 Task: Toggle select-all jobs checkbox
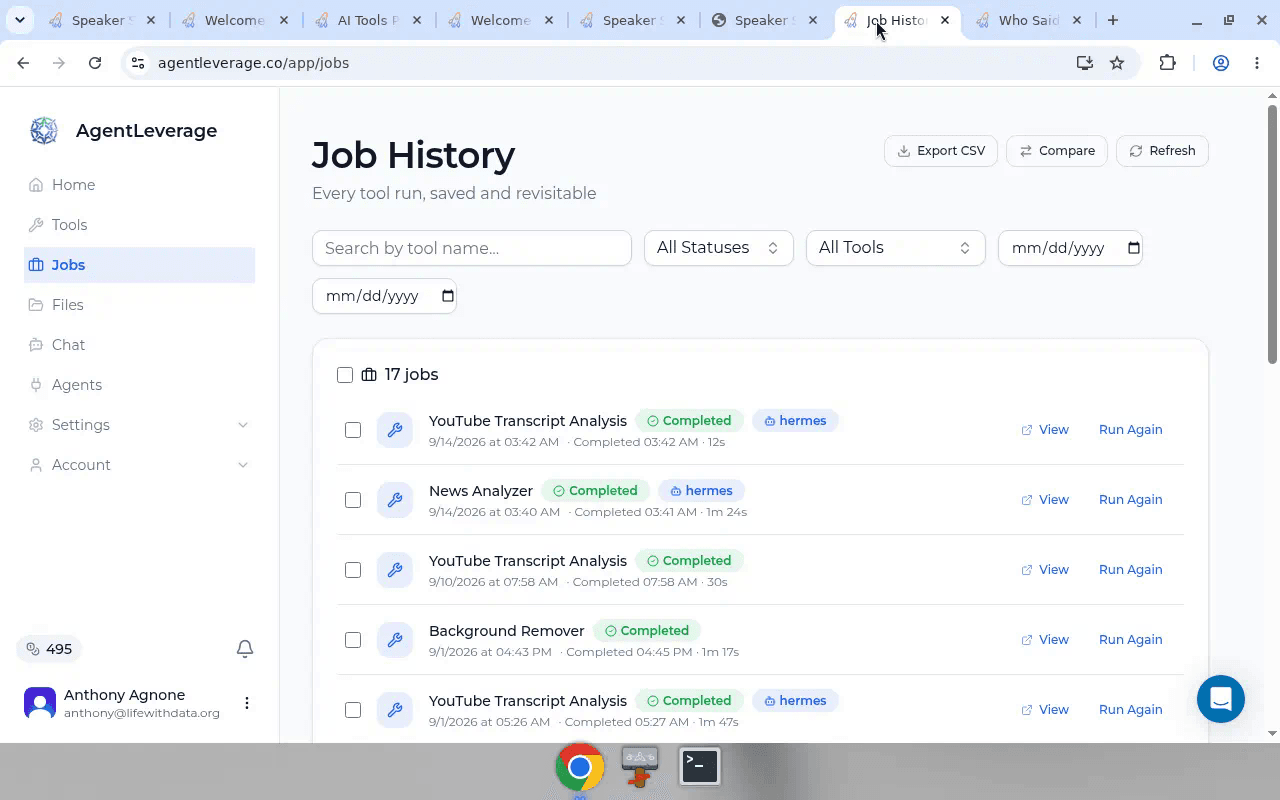[345, 375]
